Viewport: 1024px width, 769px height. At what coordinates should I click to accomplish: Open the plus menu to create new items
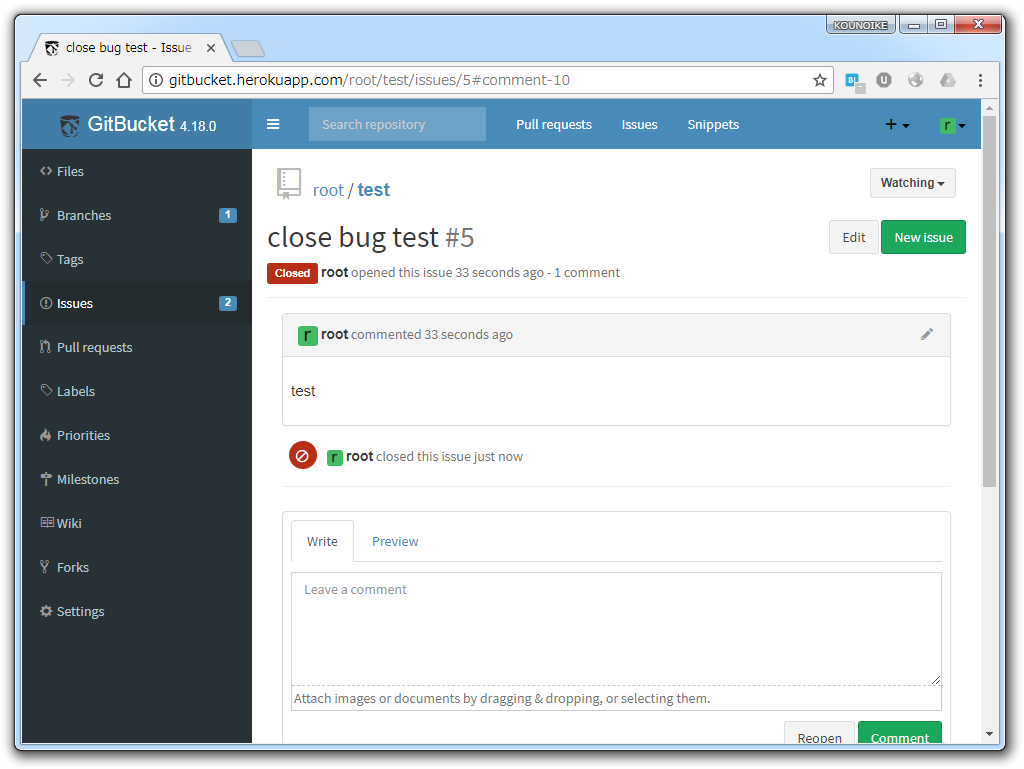point(893,124)
